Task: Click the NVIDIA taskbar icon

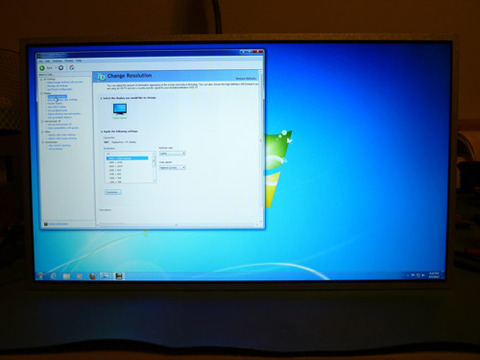Action: tap(118, 276)
